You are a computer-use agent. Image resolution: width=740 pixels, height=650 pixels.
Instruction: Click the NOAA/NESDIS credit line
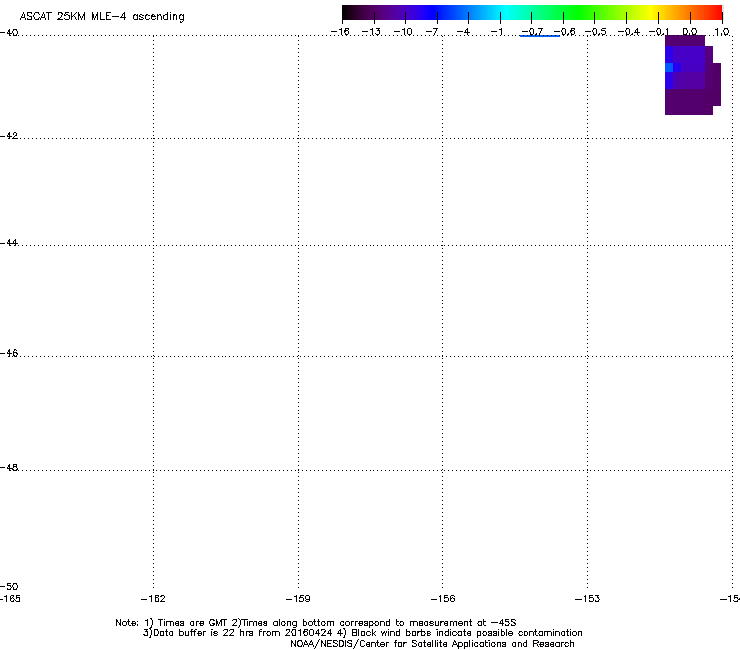coord(432,644)
